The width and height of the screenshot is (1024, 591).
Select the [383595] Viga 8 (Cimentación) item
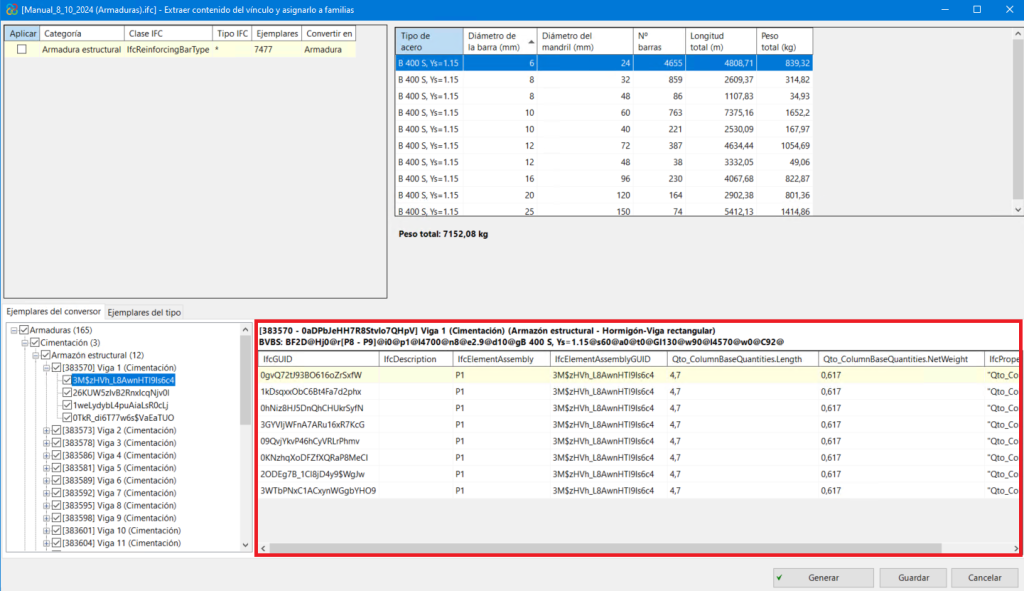tap(120, 505)
